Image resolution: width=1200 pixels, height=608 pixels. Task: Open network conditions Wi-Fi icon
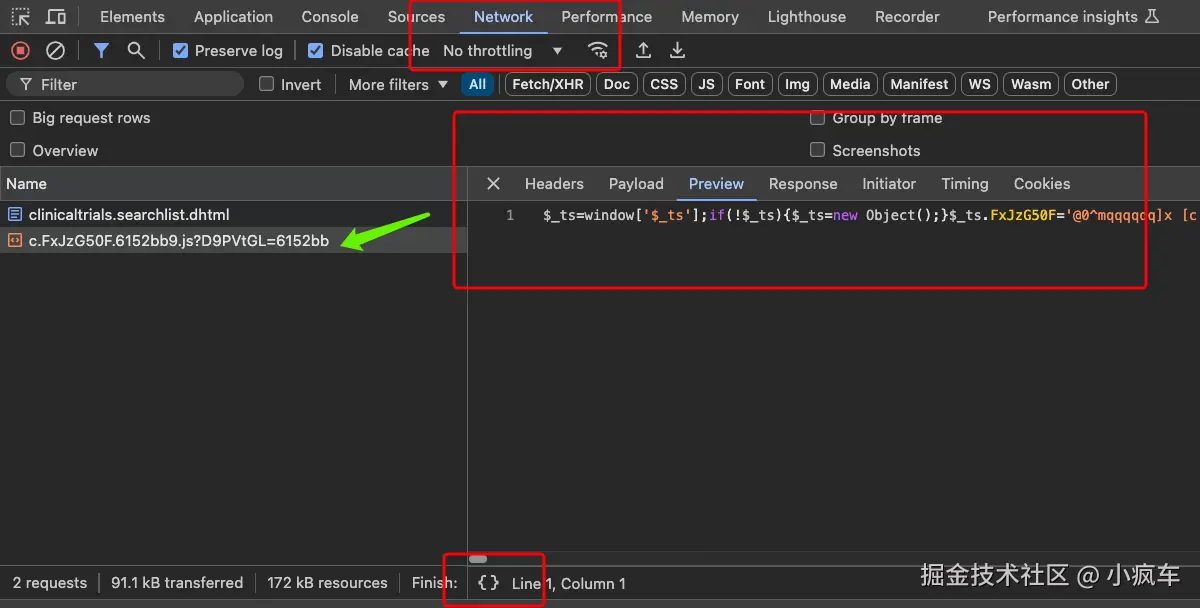click(x=598, y=50)
